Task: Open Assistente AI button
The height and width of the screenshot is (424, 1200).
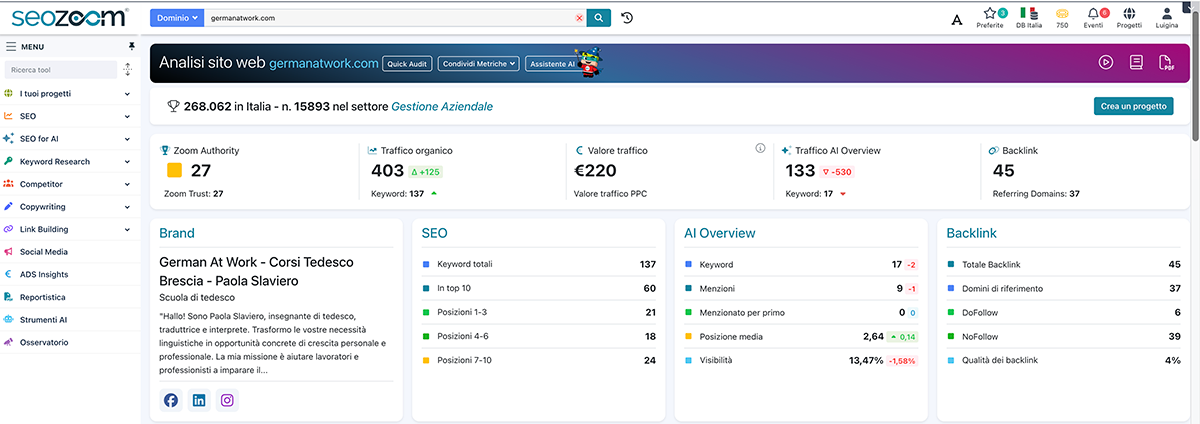Action: [x=552, y=63]
